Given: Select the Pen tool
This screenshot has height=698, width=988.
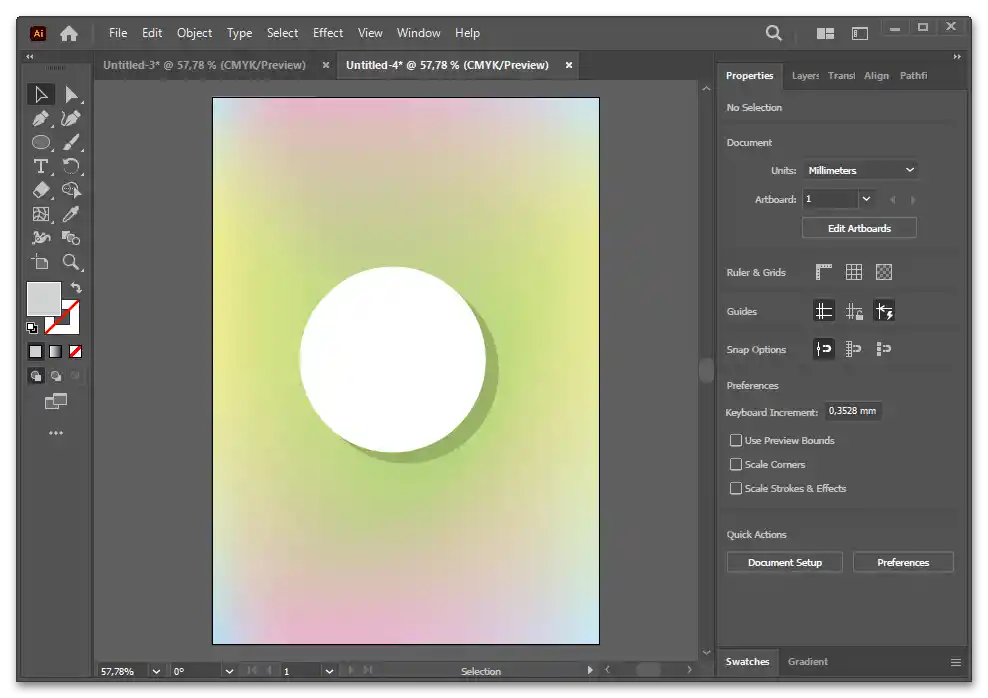Looking at the screenshot, I should 41,119.
